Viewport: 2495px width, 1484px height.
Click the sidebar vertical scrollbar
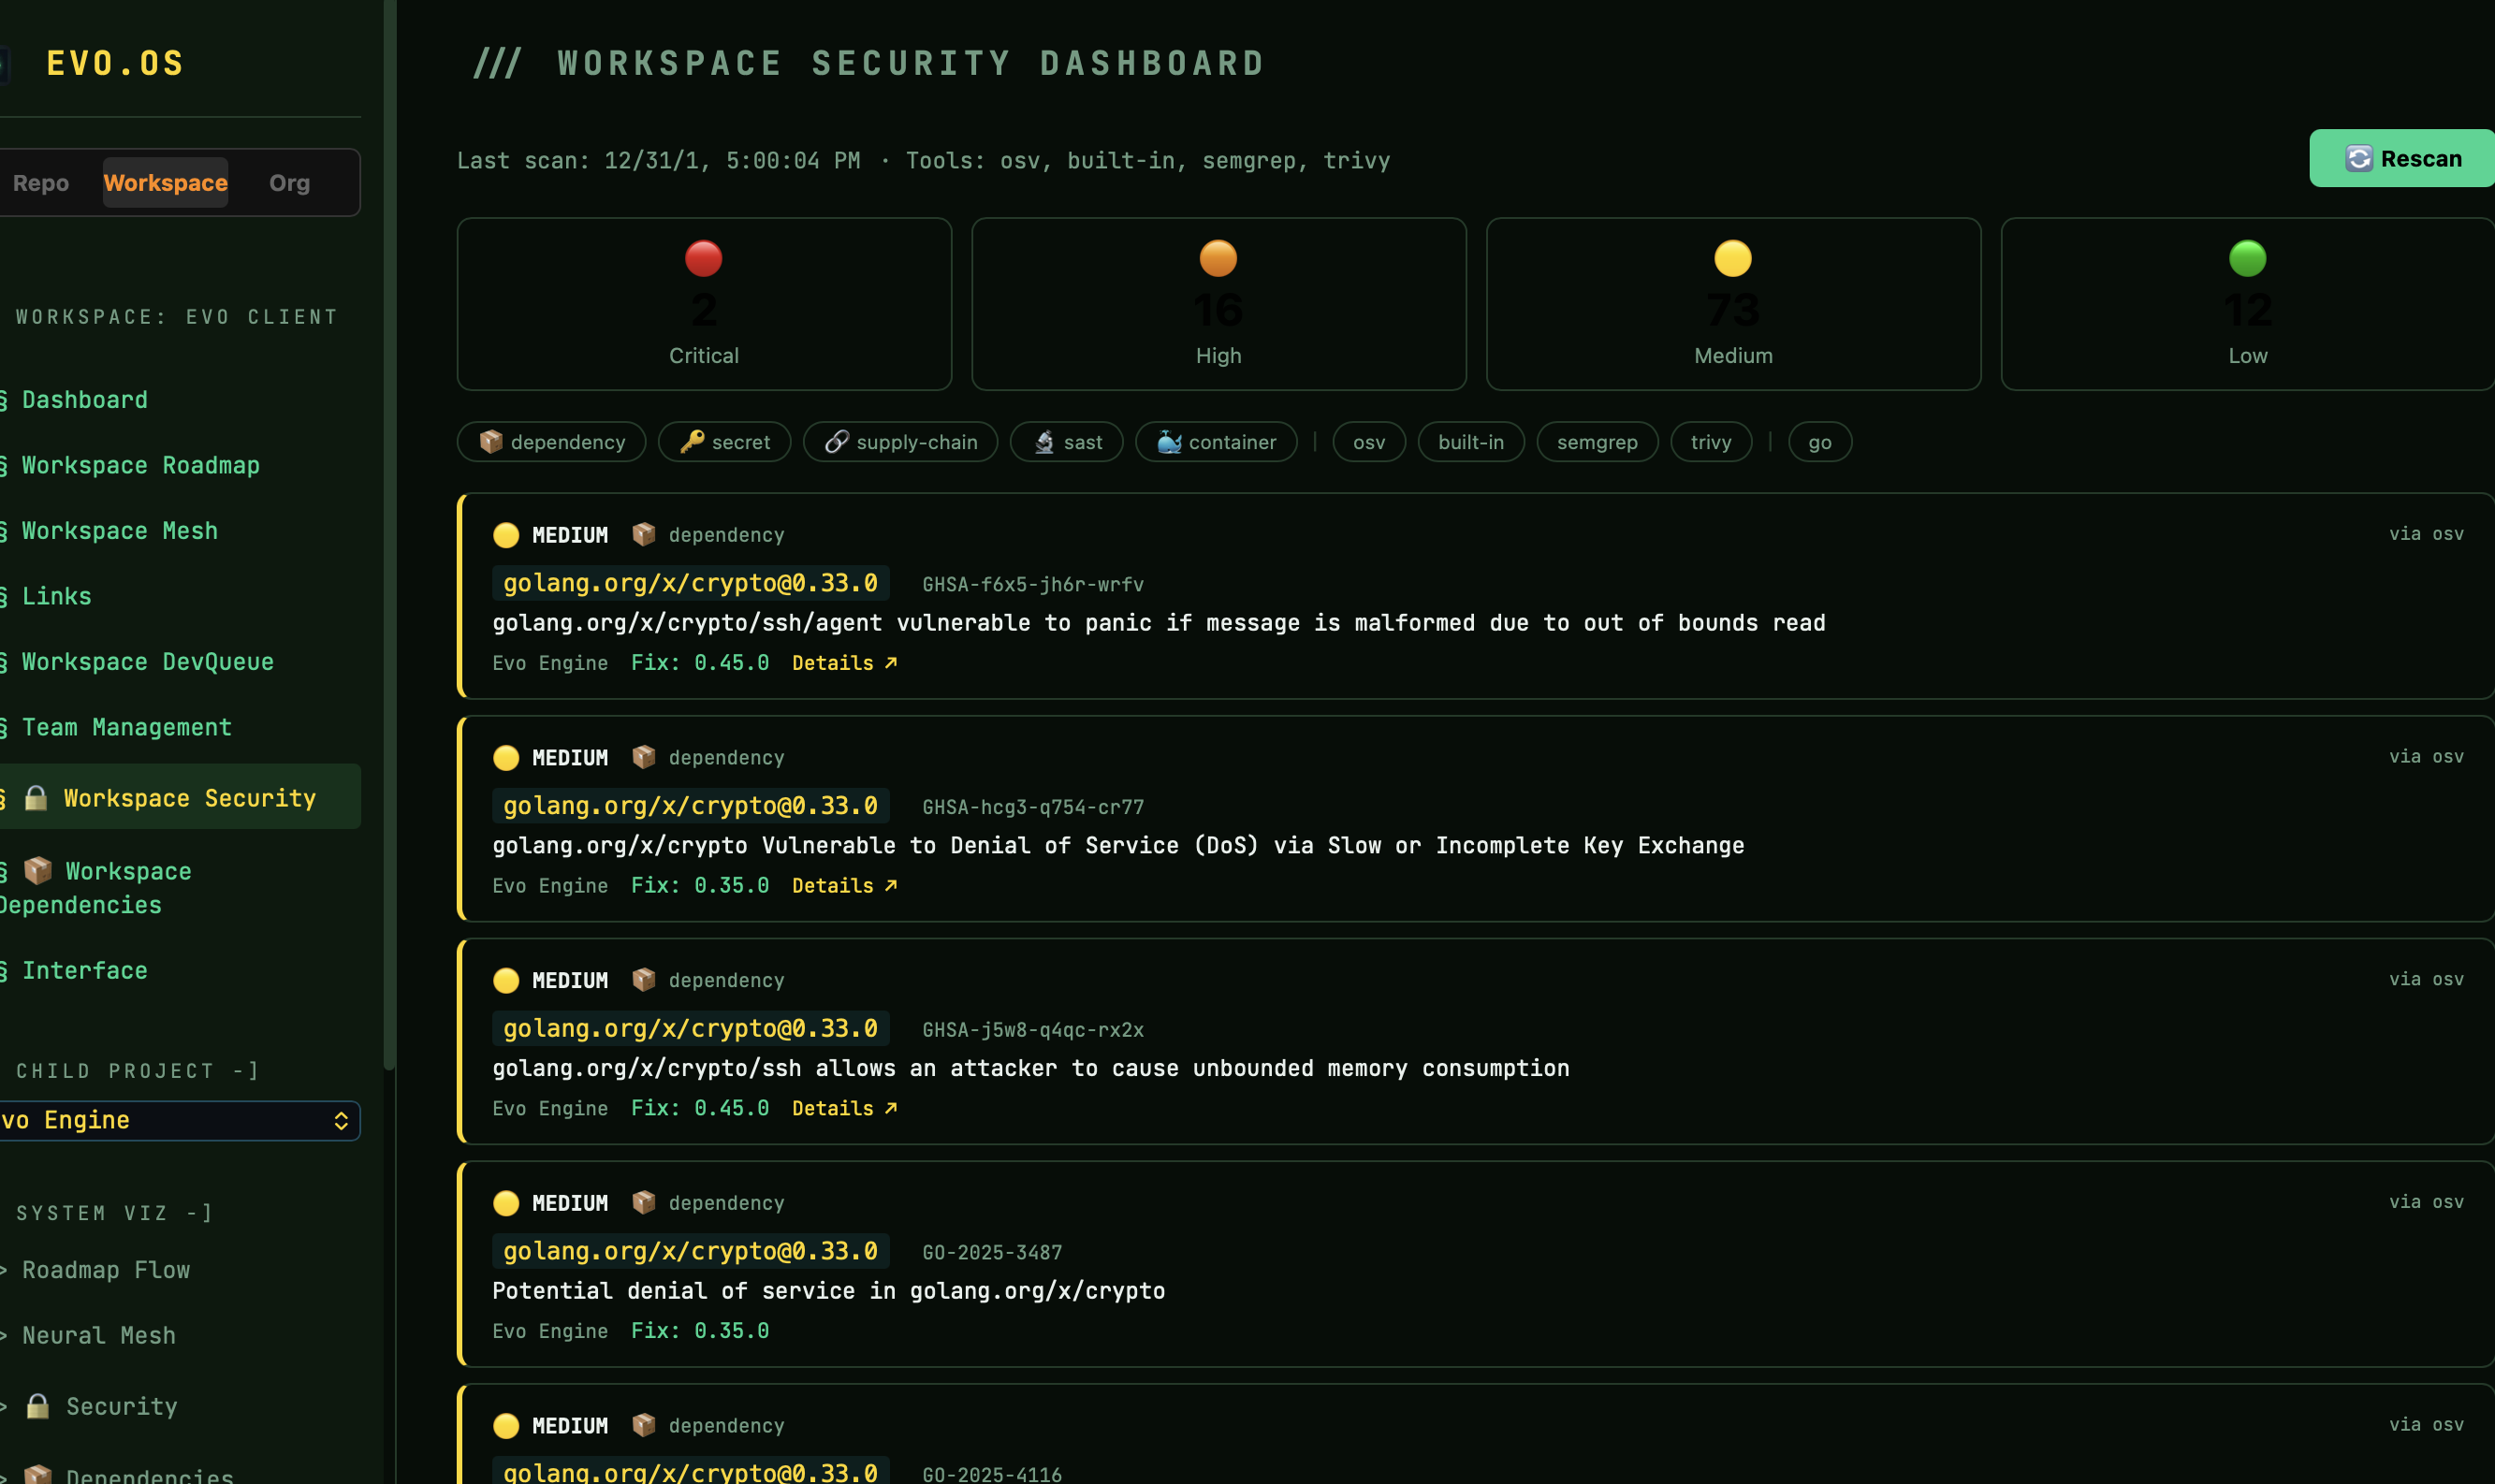pos(390,535)
